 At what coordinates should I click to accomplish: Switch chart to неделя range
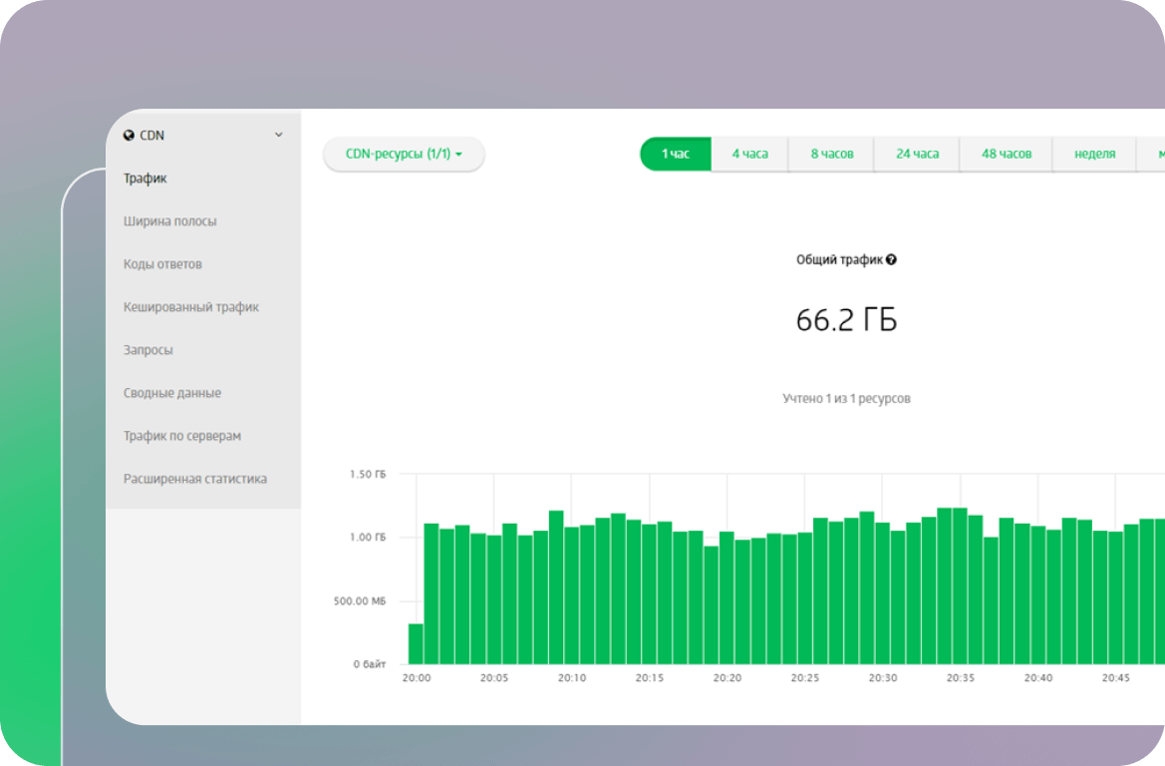point(1094,154)
